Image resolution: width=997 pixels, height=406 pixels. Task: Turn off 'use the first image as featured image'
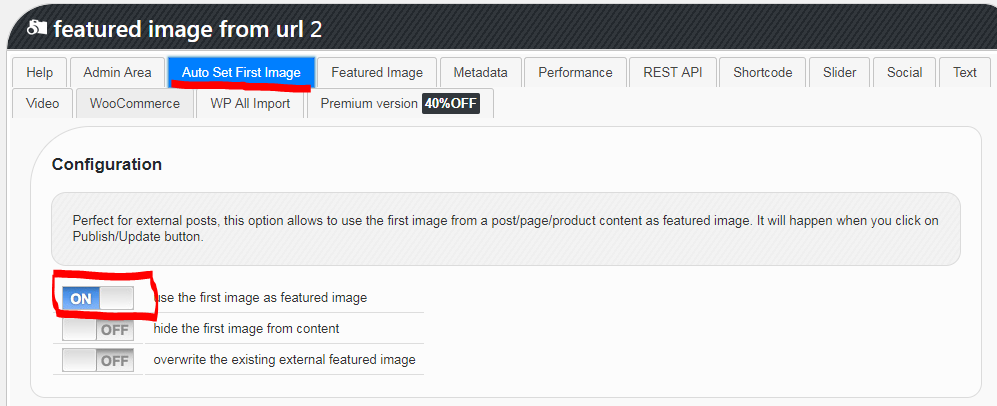98,298
